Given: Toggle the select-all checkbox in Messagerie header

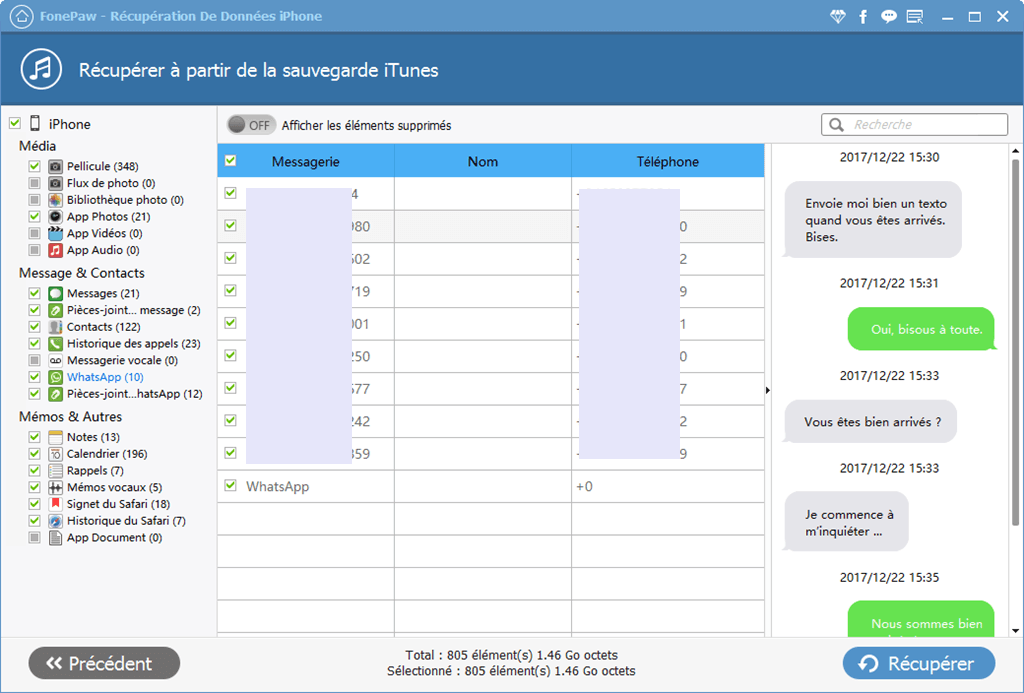Looking at the screenshot, I should (231, 161).
